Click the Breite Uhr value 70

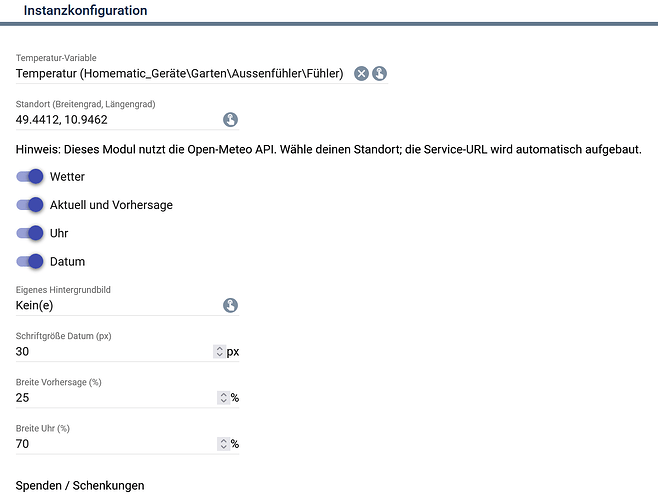[x=22, y=444]
